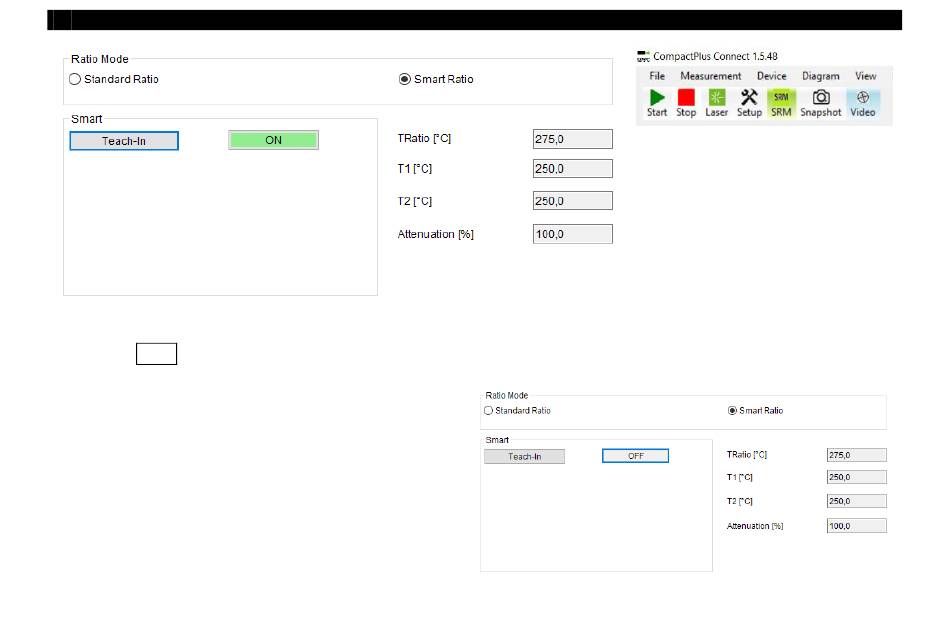Toggle the OFF button in lower panel

click(x=636, y=456)
